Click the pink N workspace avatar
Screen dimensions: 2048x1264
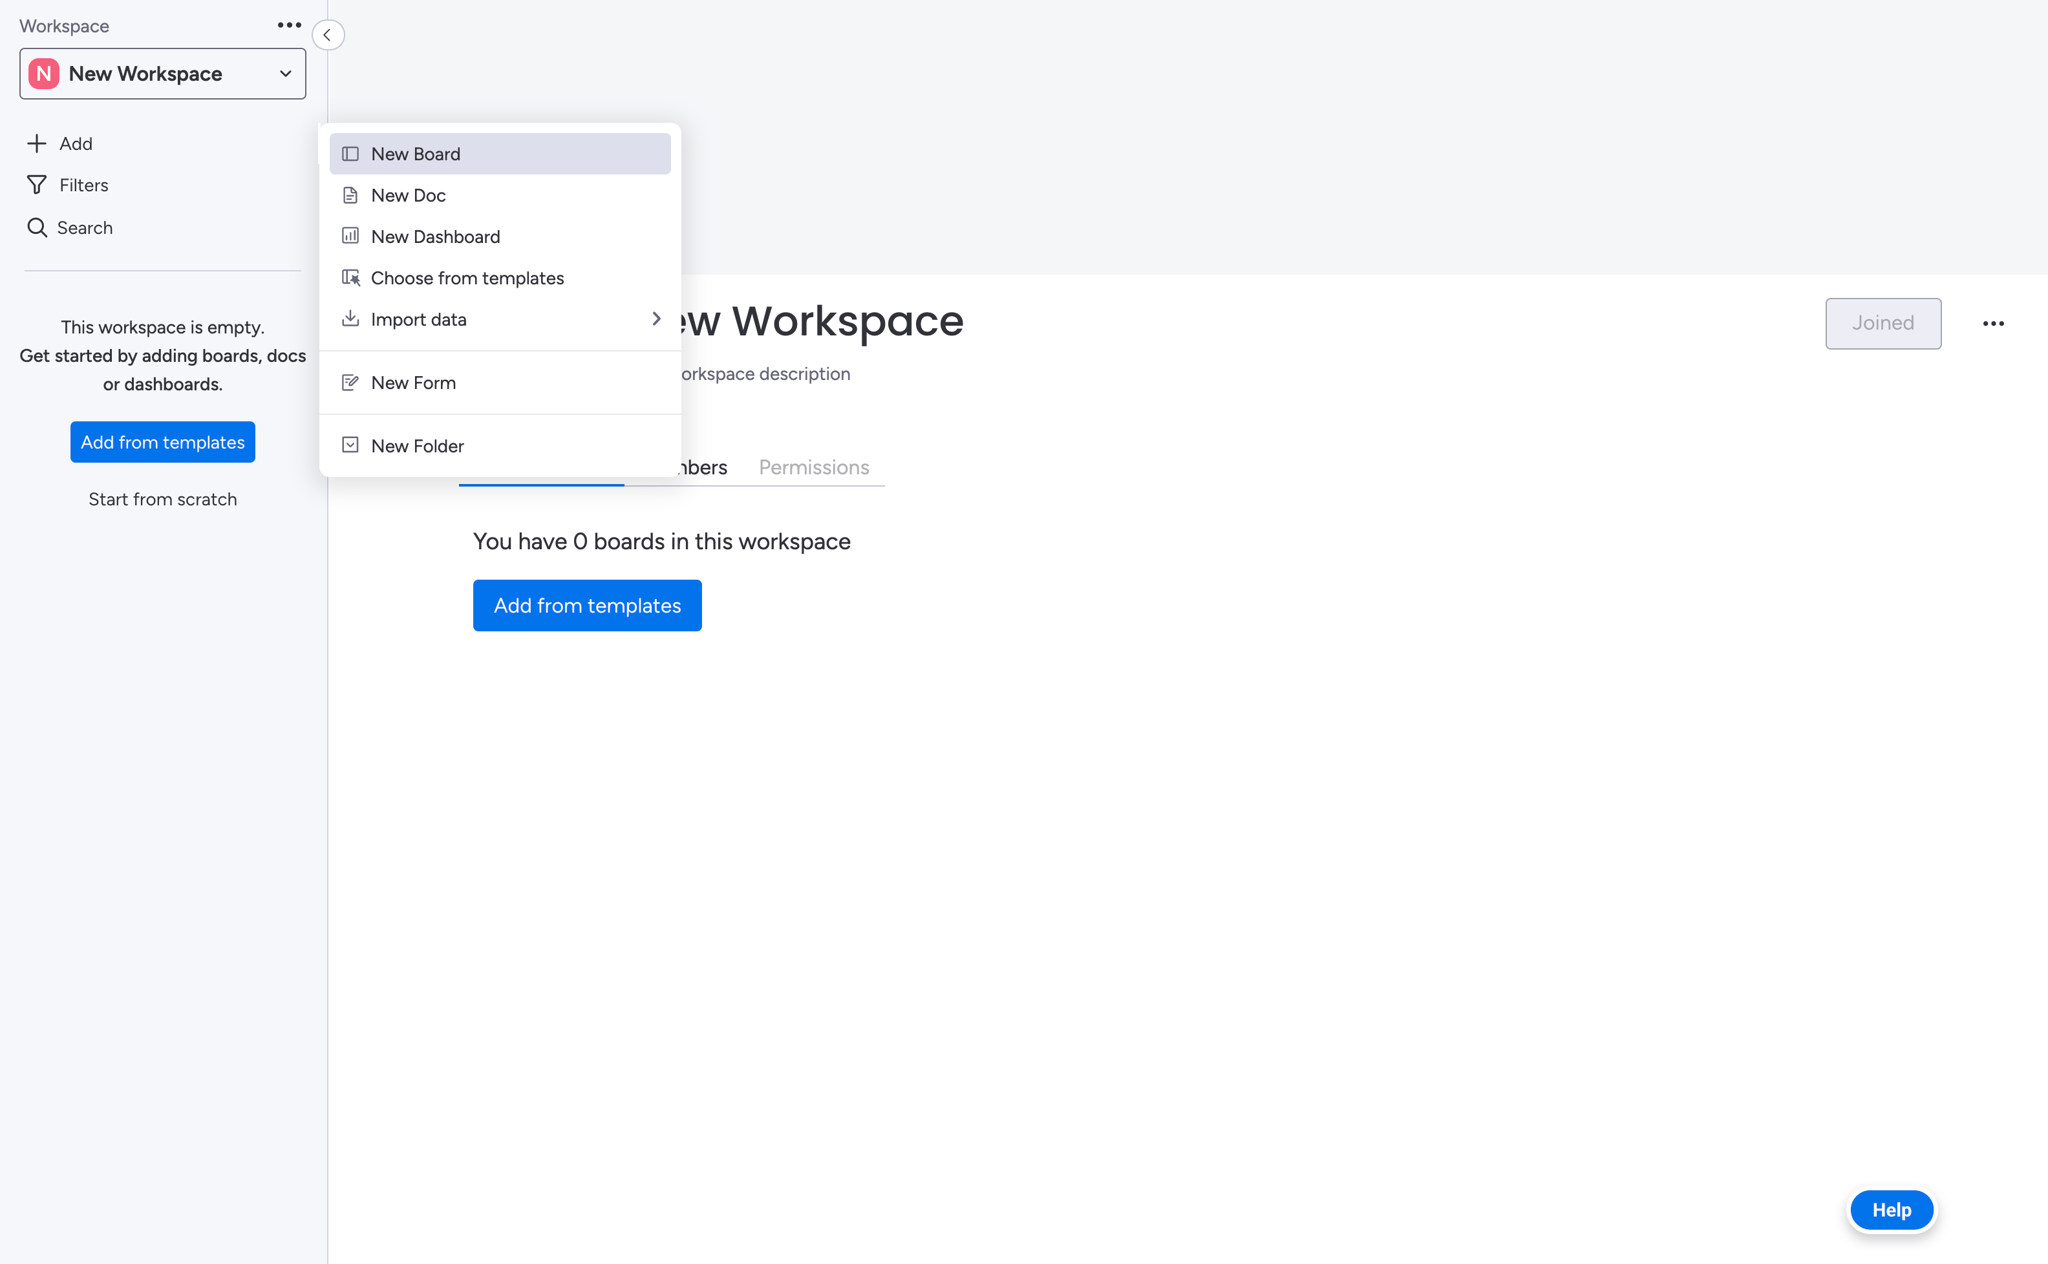tap(42, 73)
